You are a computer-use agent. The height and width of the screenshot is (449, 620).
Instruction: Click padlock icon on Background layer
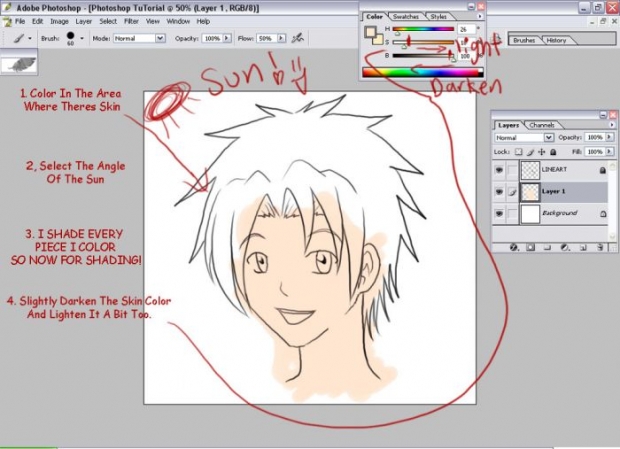tap(603, 214)
